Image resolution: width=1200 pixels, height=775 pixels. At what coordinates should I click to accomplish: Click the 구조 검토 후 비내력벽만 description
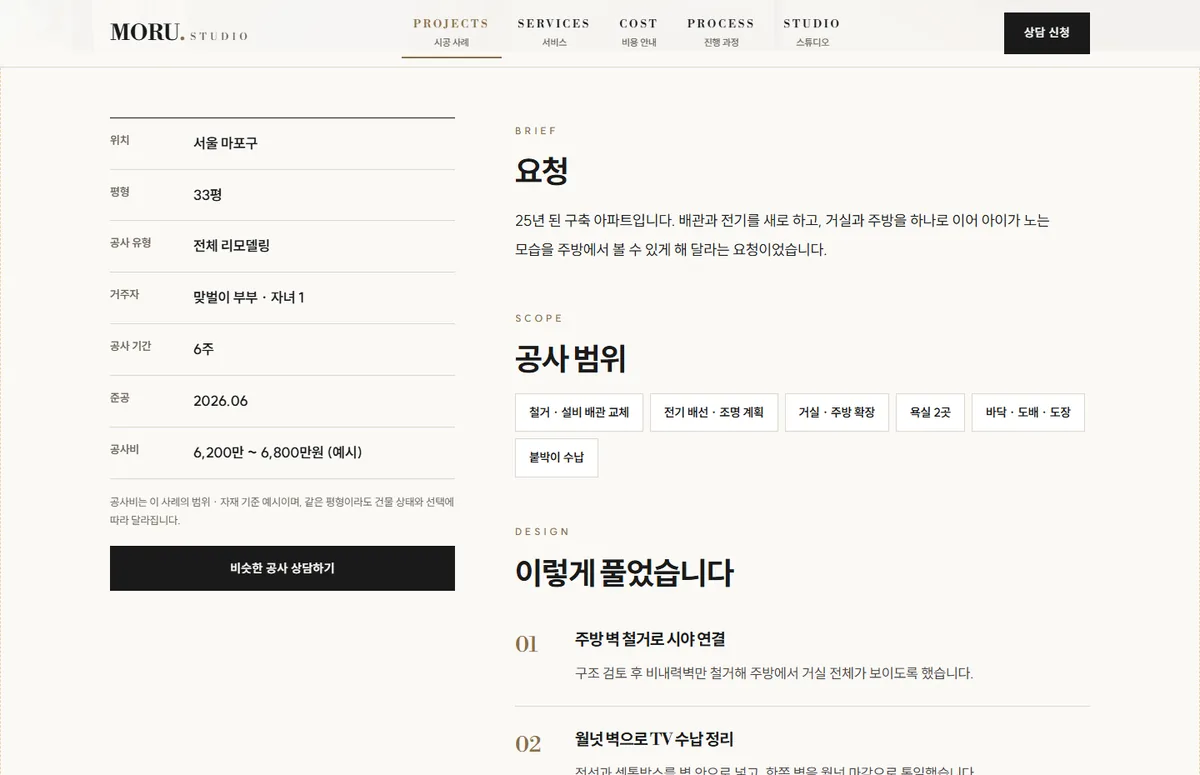click(x=774, y=673)
